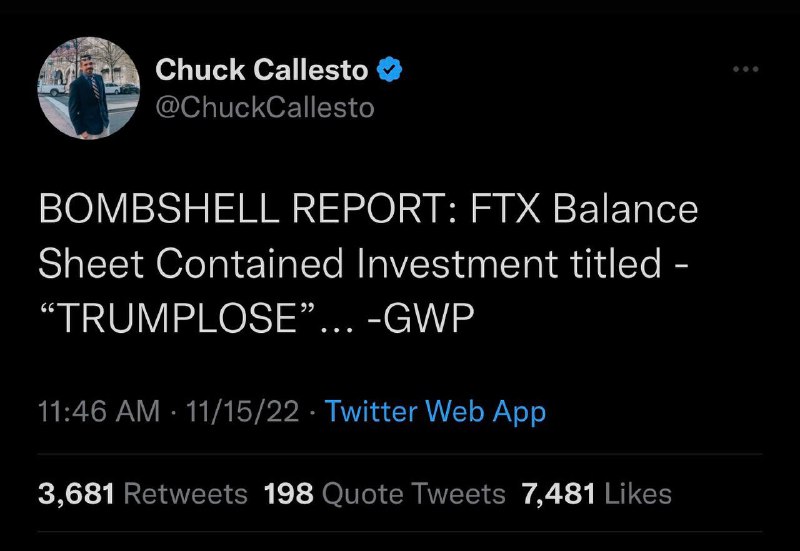
Task: Click the 11:46 AM timestamp
Action: 99,411
